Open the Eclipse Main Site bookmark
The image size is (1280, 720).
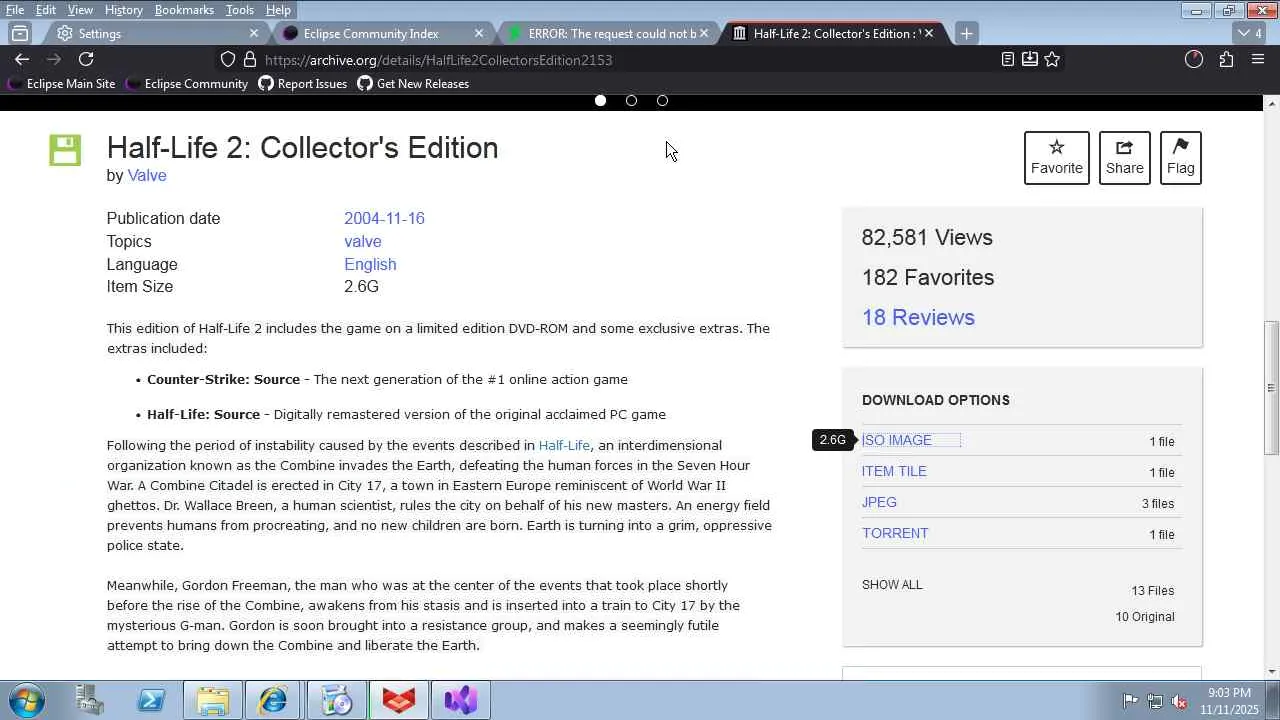point(61,84)
